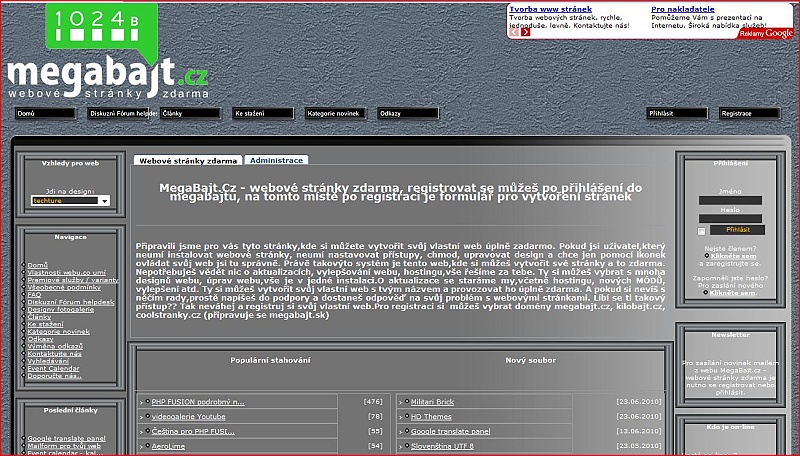Open Kategorie novinek top menu item
The image size is (800, 456).
pos(336,113)
